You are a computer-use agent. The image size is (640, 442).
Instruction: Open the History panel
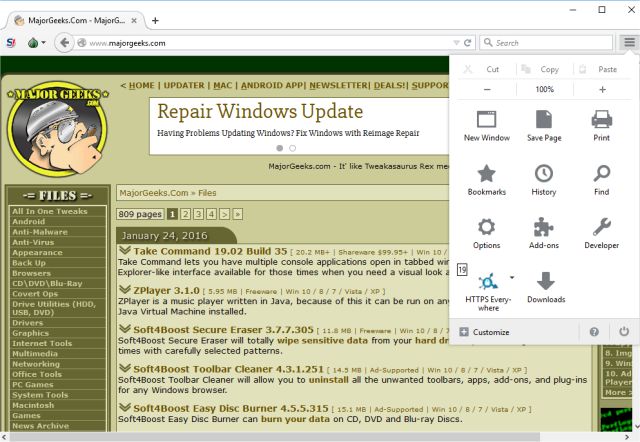[x=544, y=180]
